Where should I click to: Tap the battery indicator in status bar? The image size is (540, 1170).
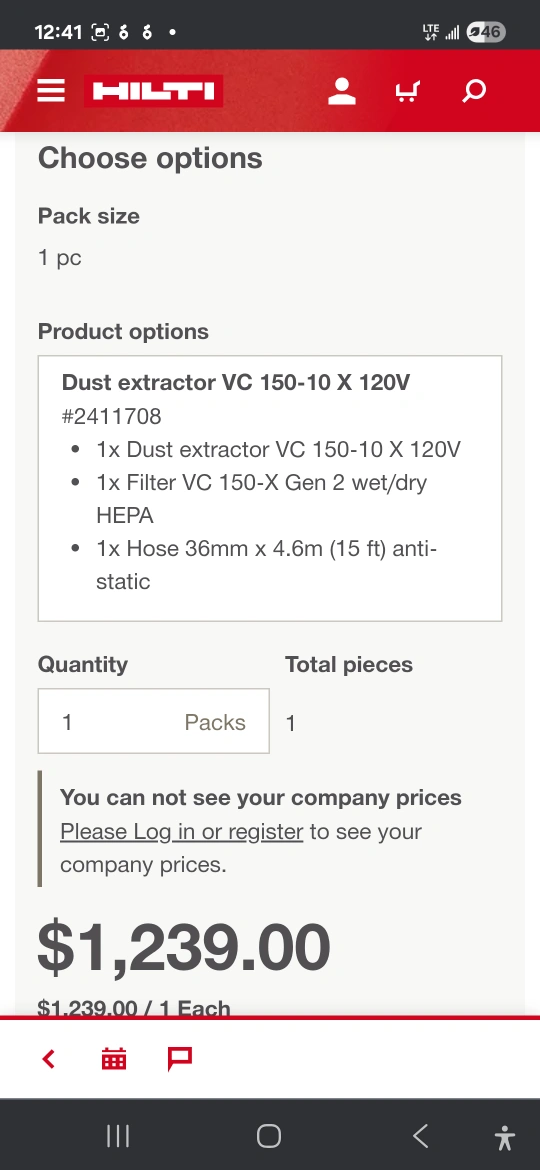click(x=486, y=32)
